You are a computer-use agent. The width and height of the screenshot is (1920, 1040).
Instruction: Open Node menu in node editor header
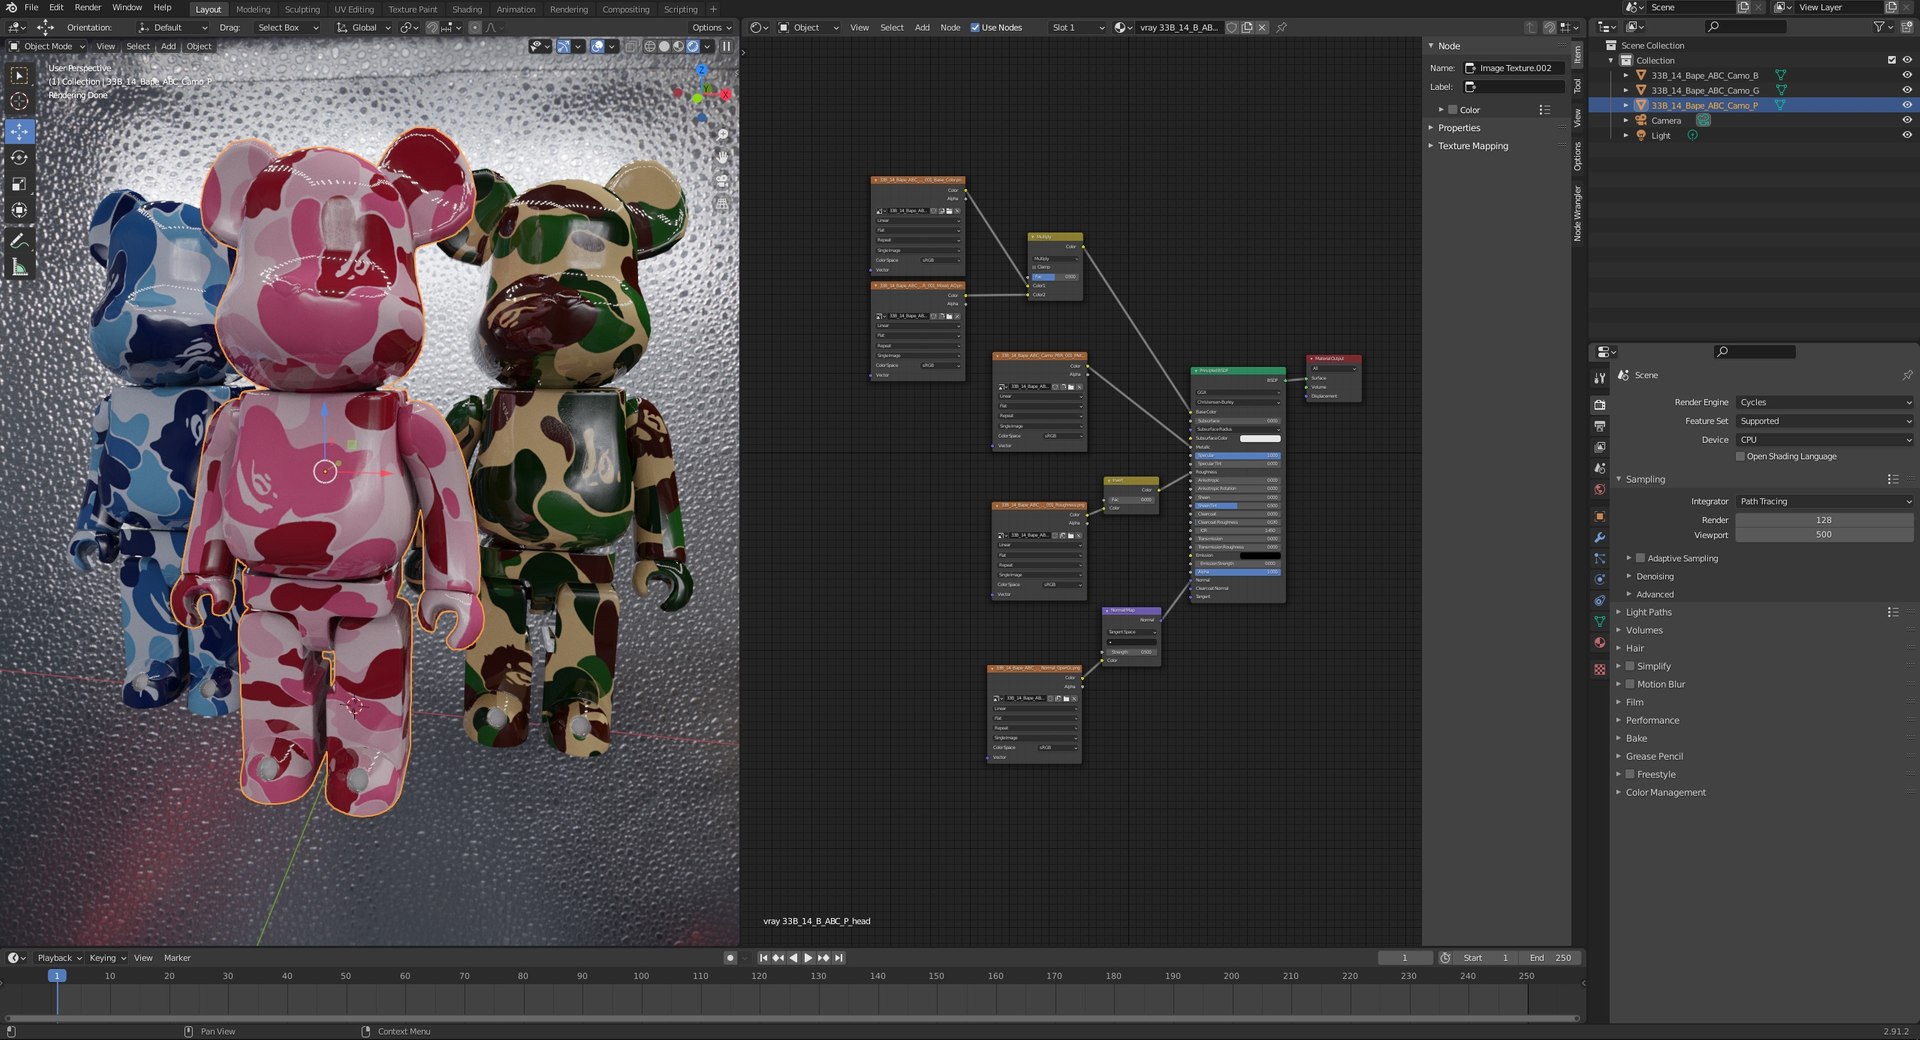click(x=950, y=28)
